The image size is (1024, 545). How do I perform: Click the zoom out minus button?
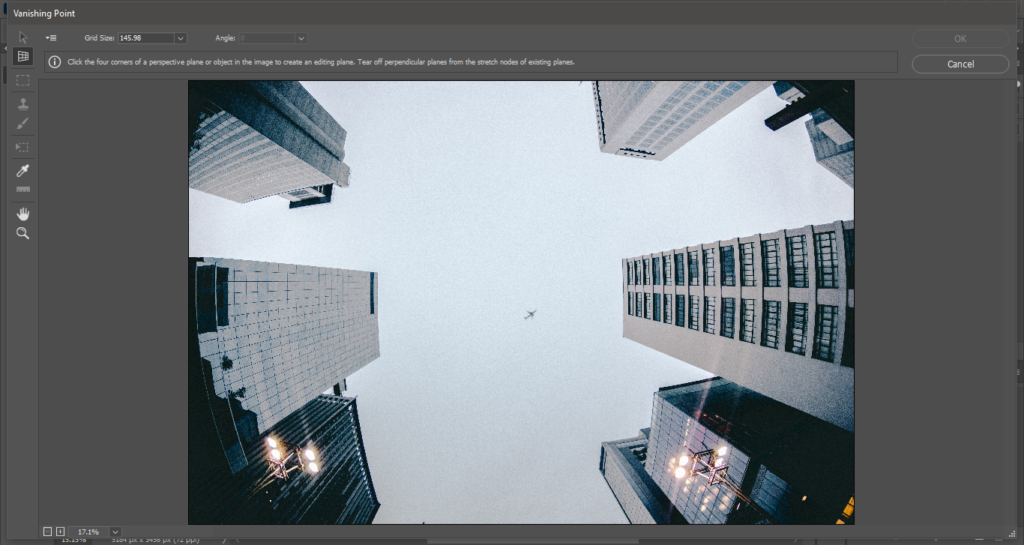tap(48, 532)
